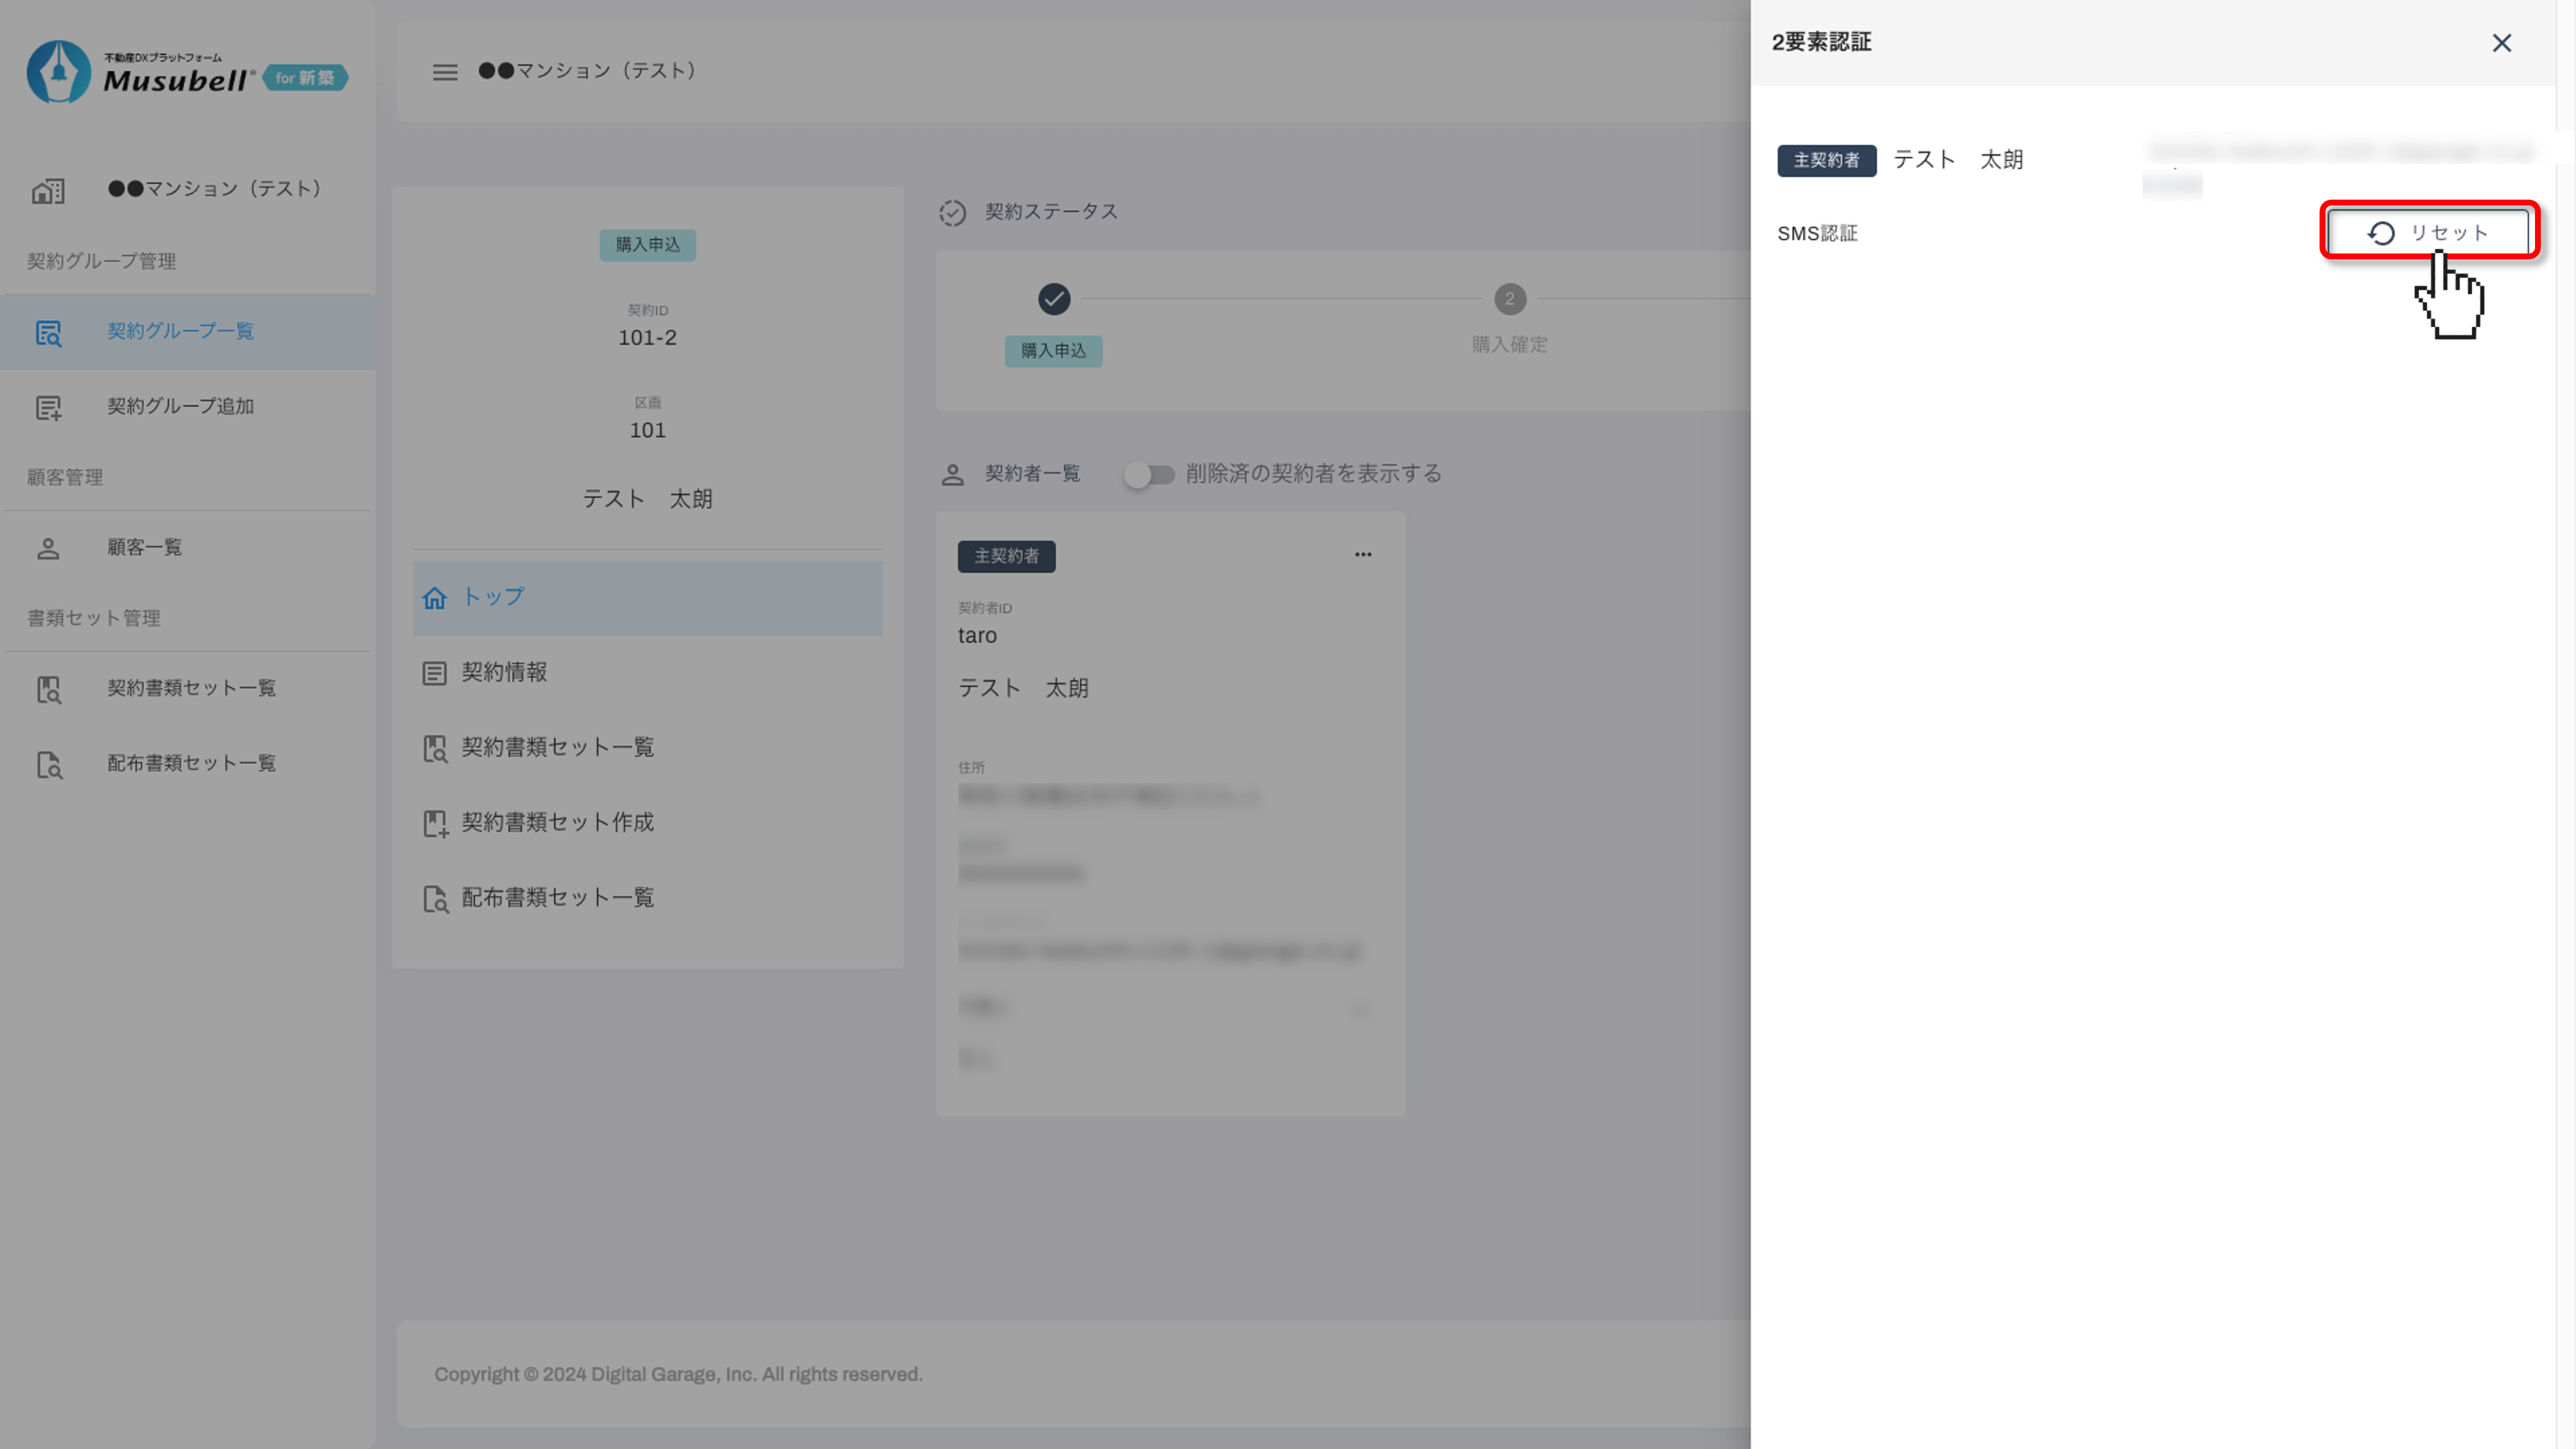Select the トップ home item

coord(492,597)
